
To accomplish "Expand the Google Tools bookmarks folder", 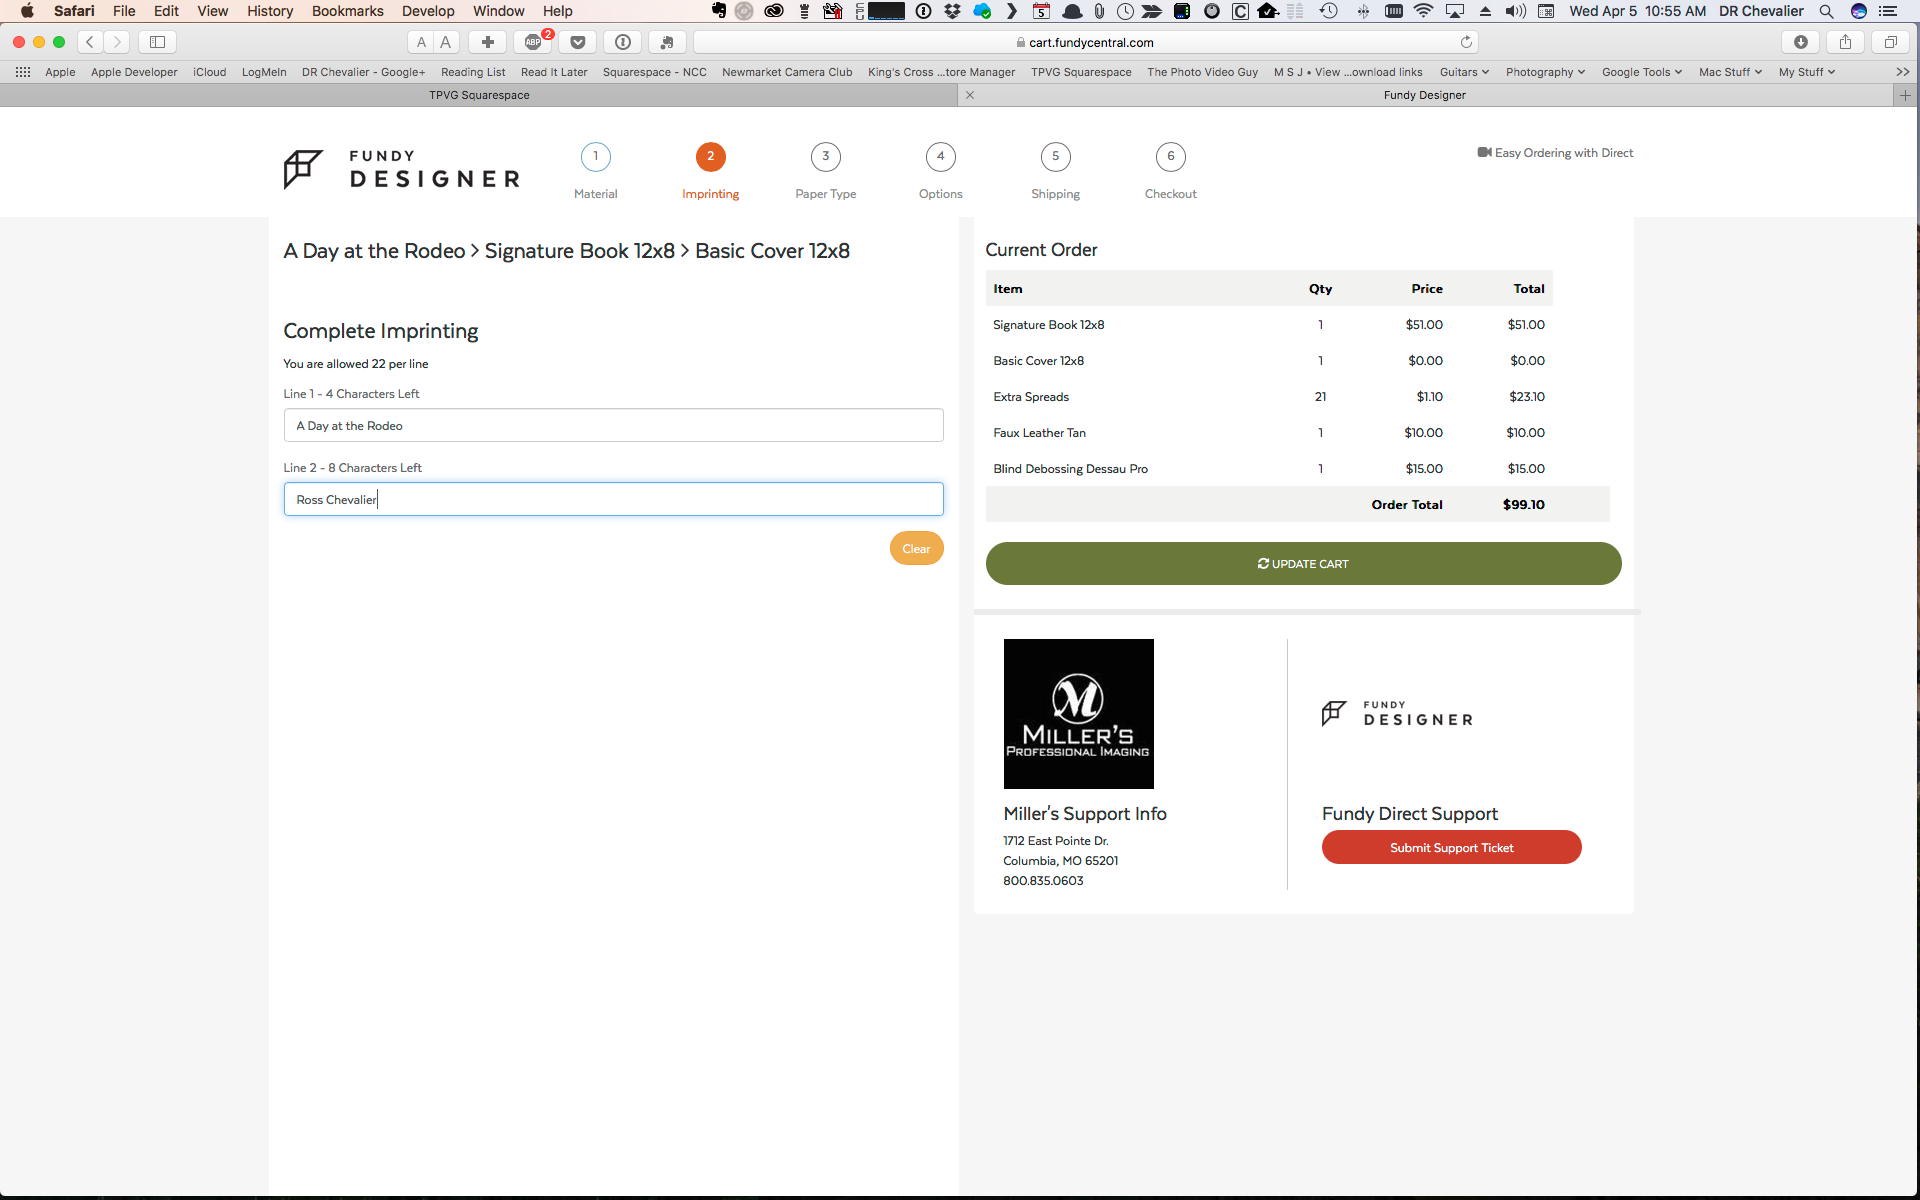I will 1641,72.
